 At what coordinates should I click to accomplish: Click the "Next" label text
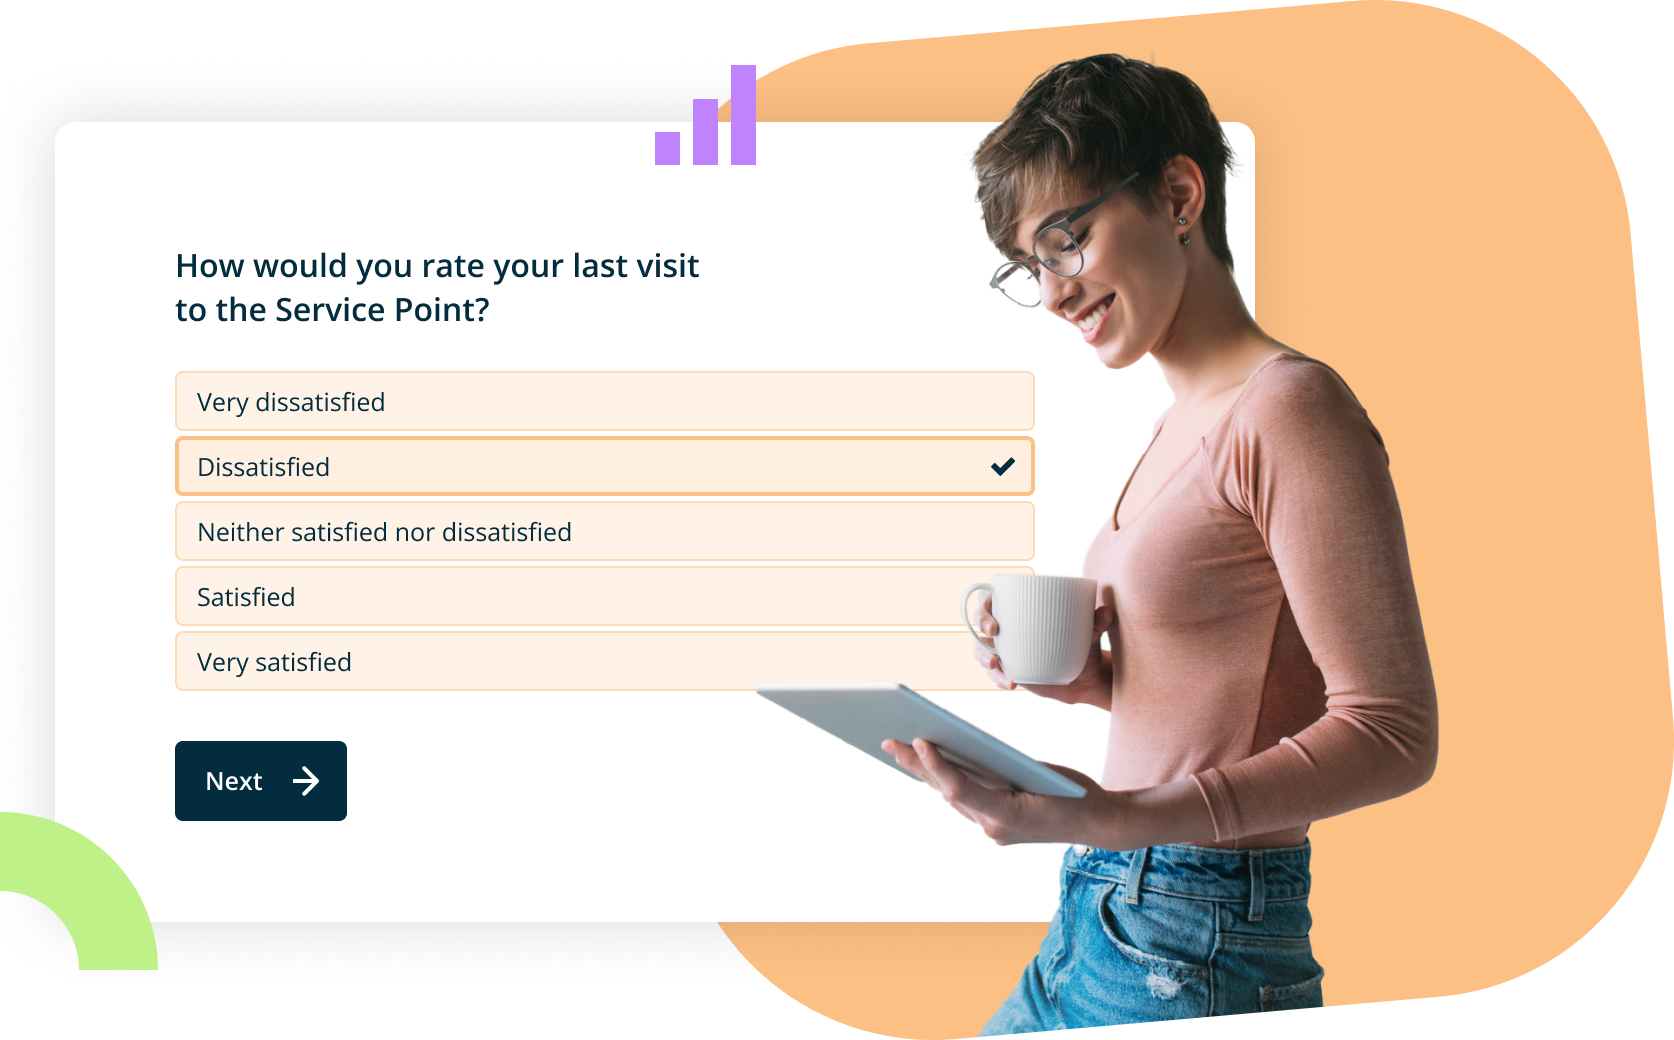click(x=234, y=781)
